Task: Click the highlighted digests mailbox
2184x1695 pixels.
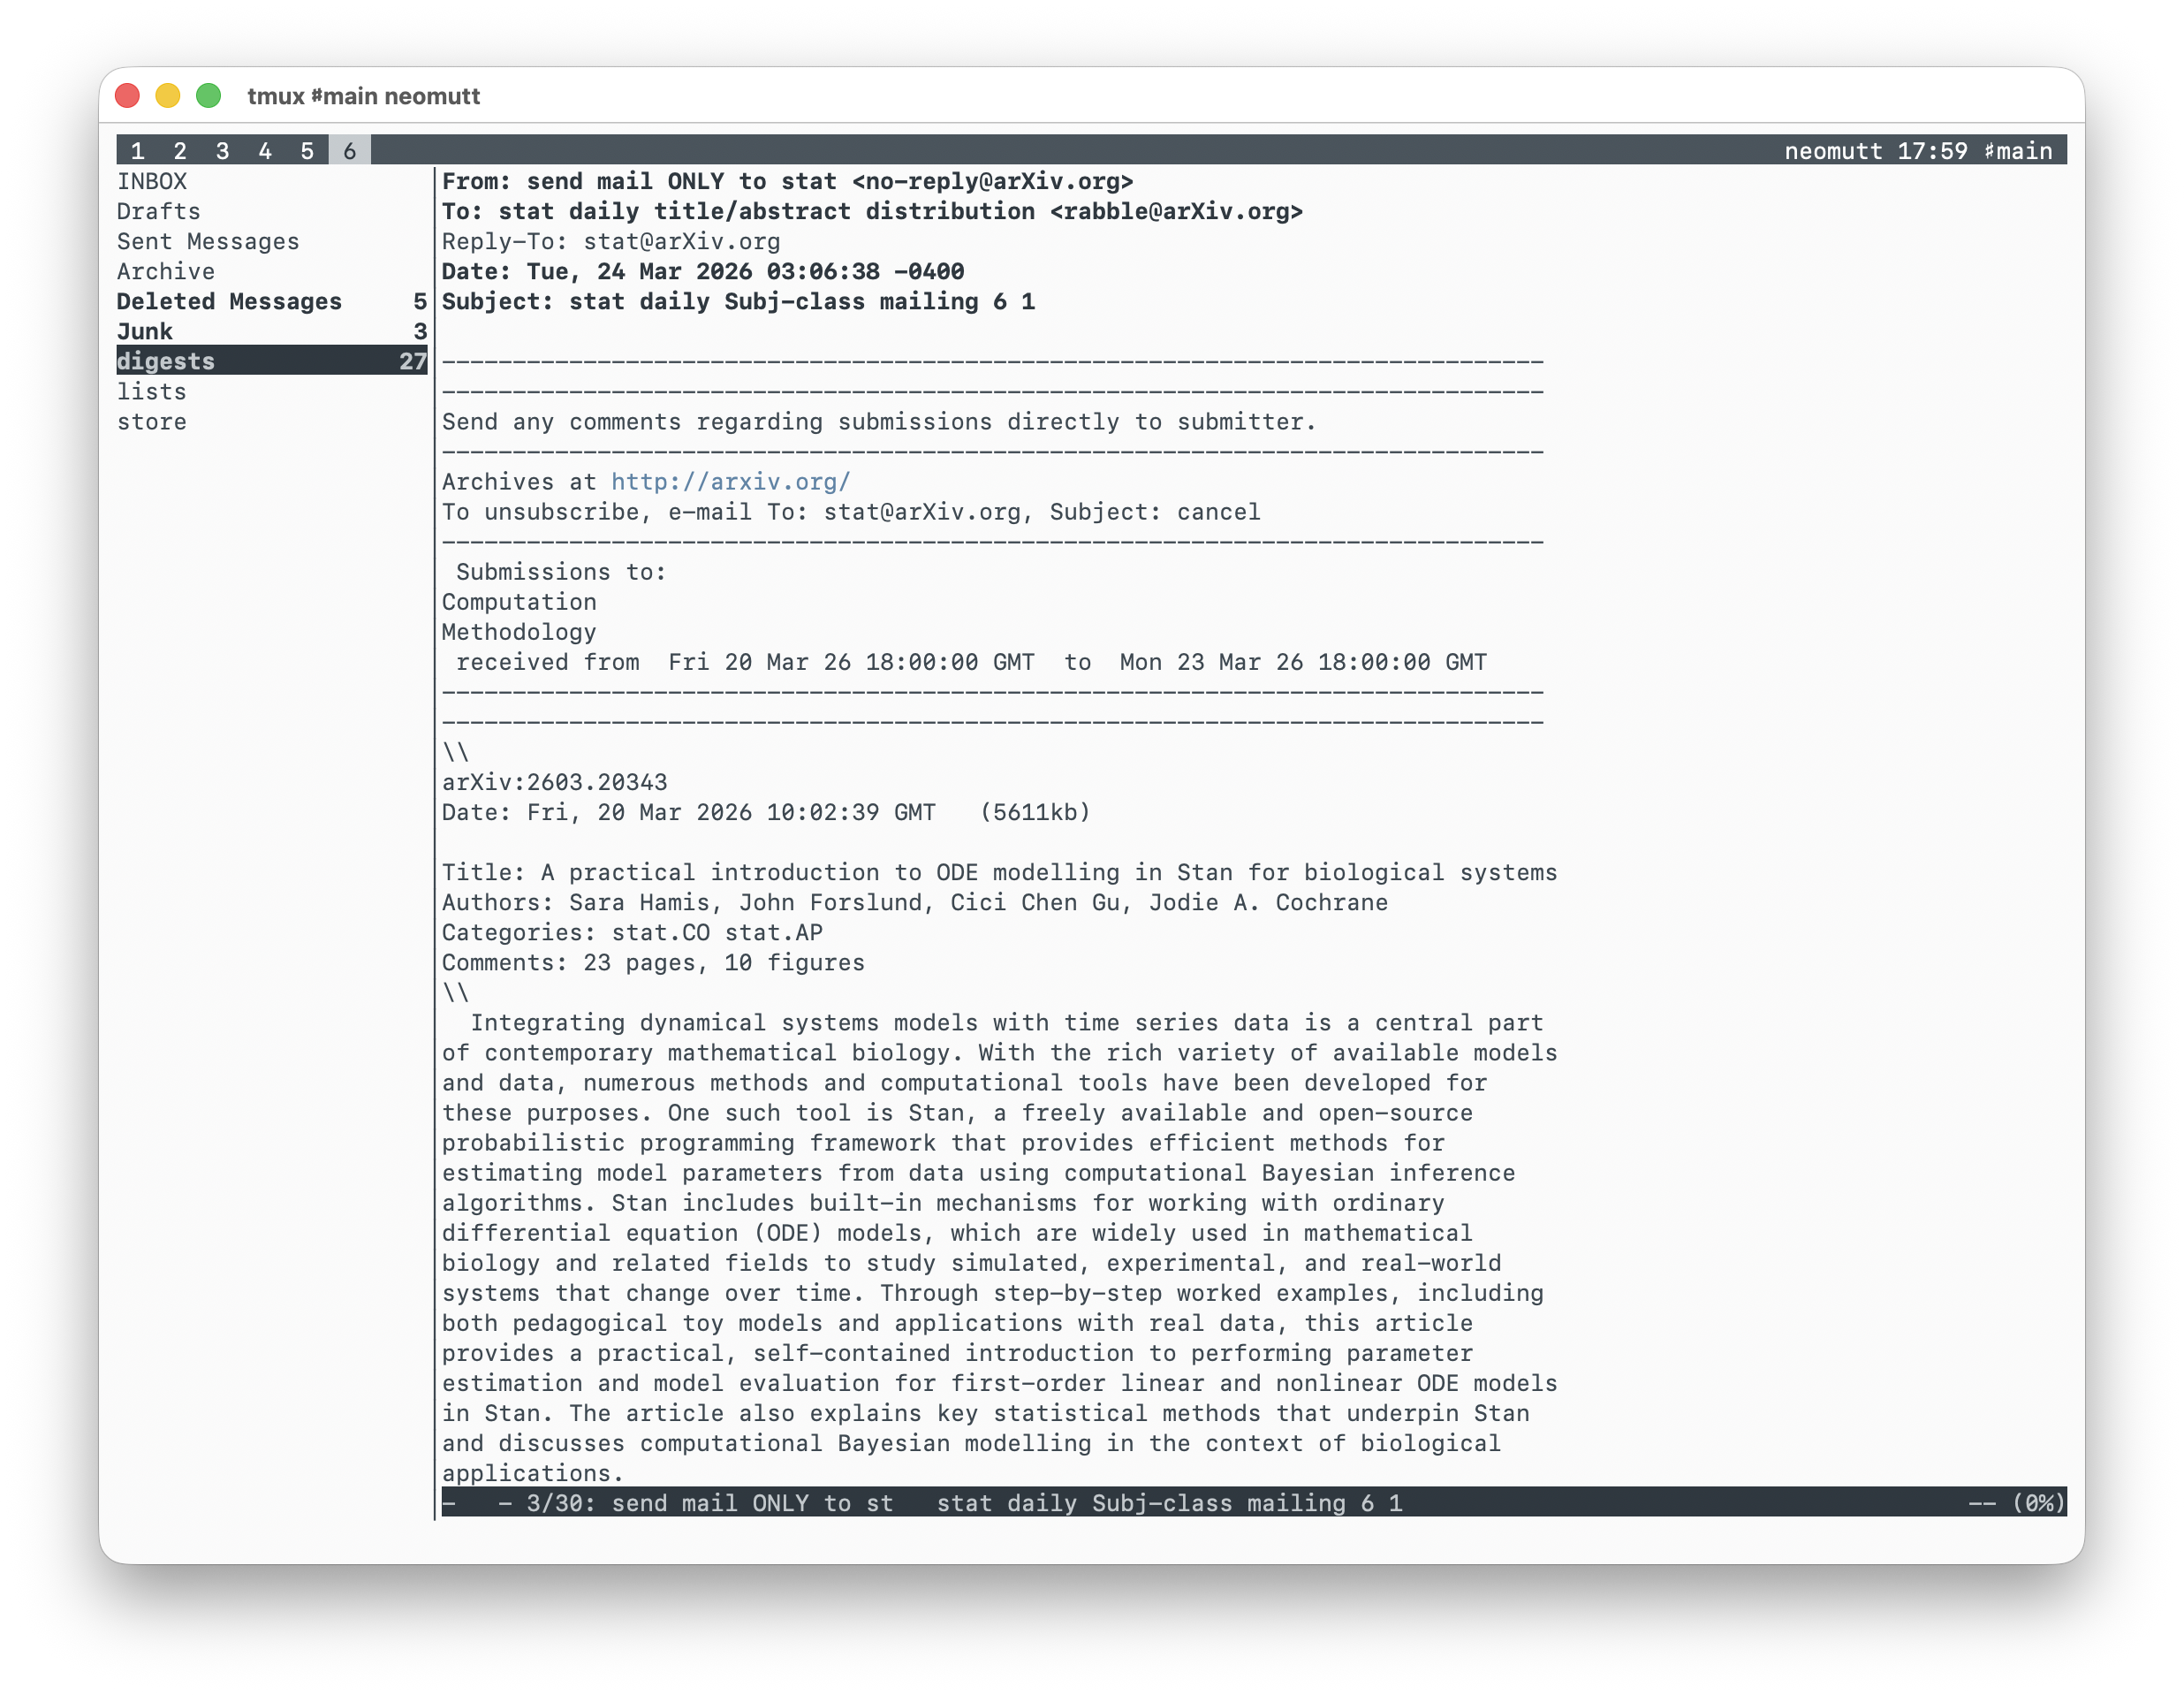Action: coord(166,361)
